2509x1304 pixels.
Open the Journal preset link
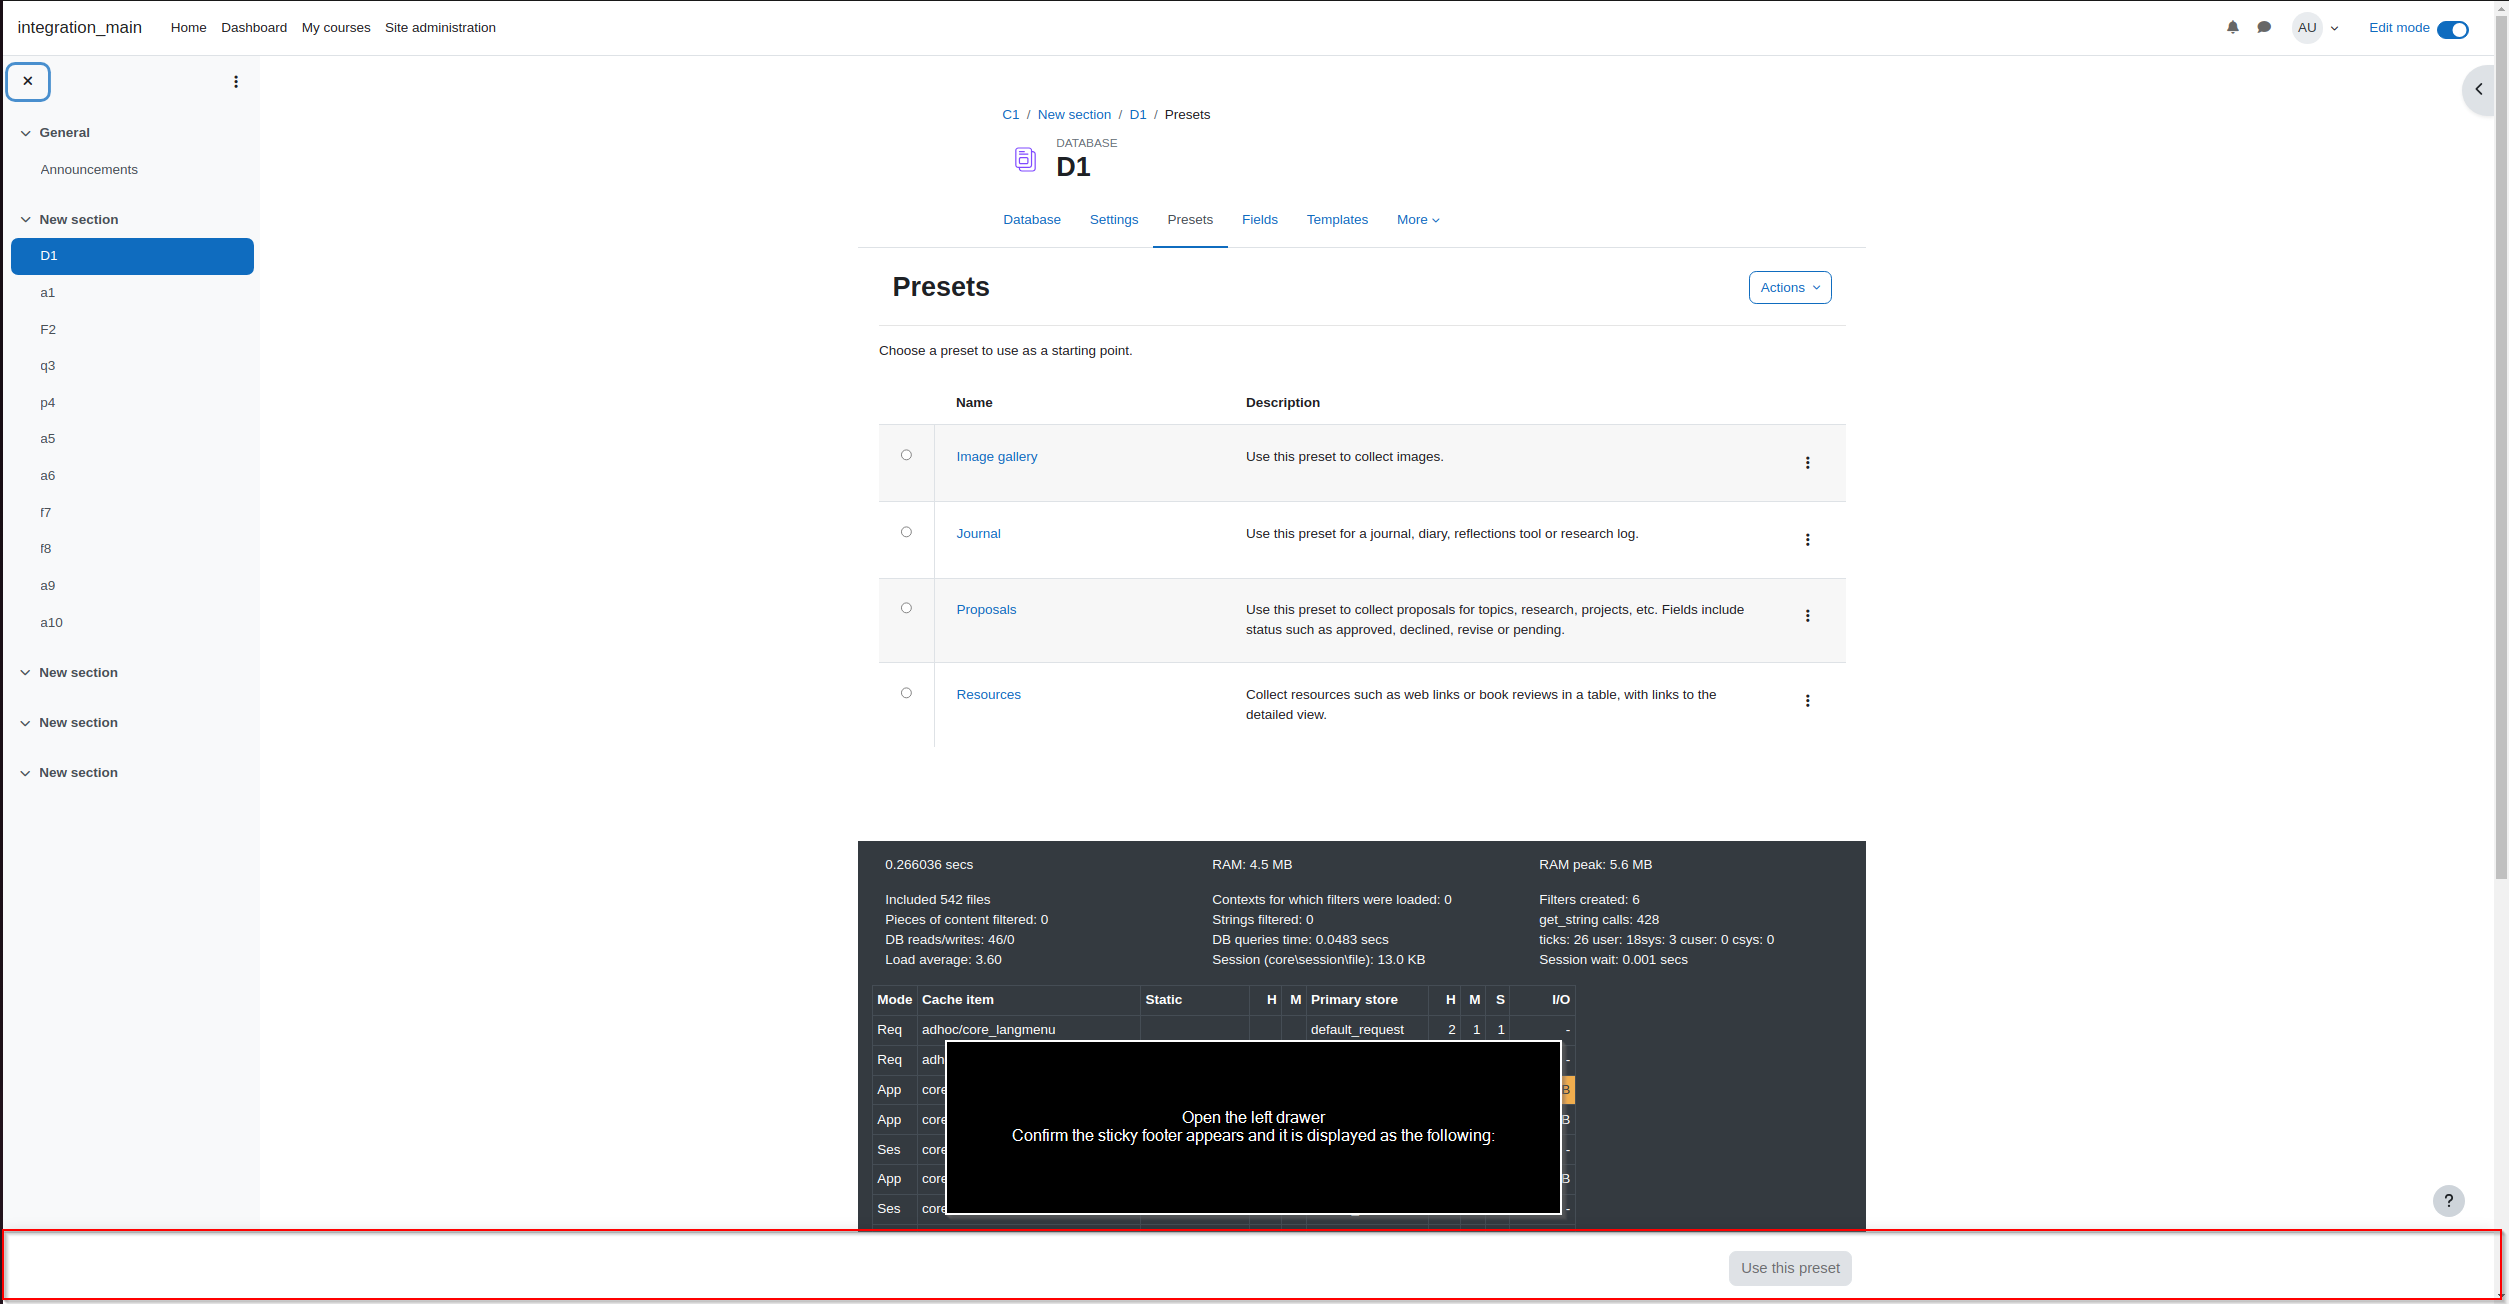(978, 534)
